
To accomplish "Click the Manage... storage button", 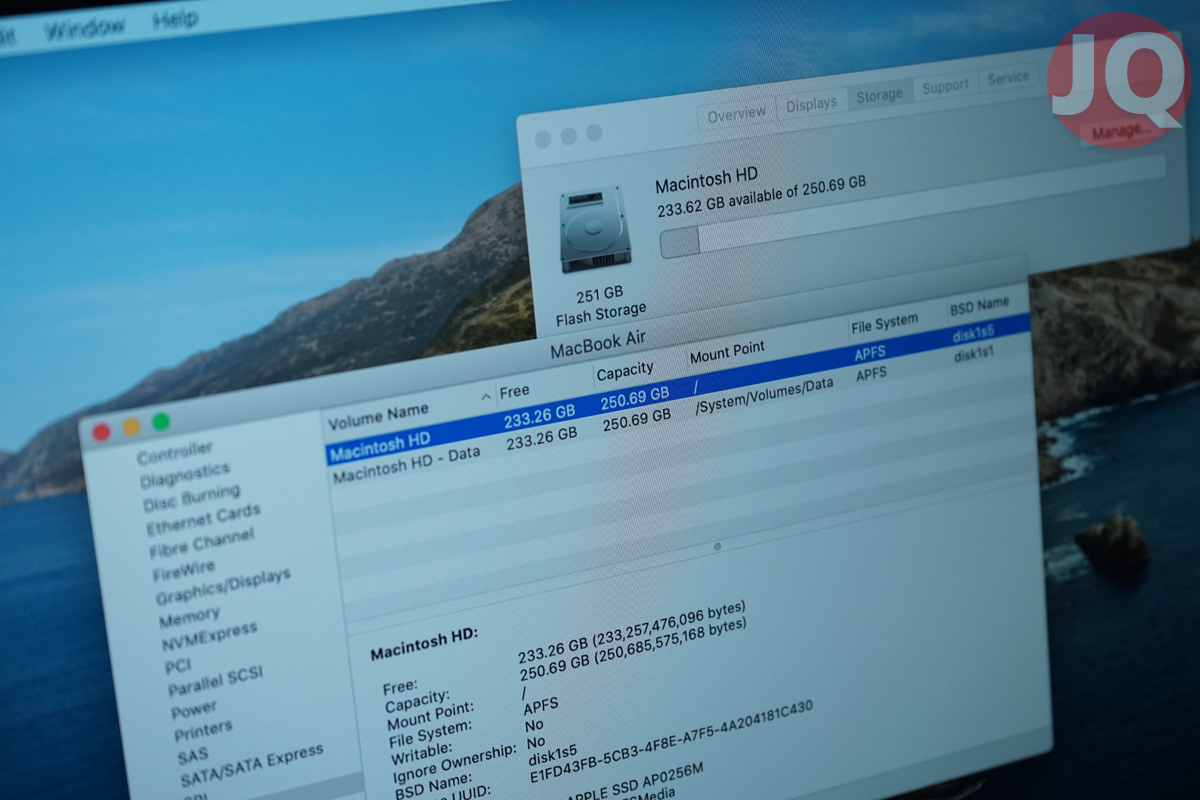I will [1120, 131].
